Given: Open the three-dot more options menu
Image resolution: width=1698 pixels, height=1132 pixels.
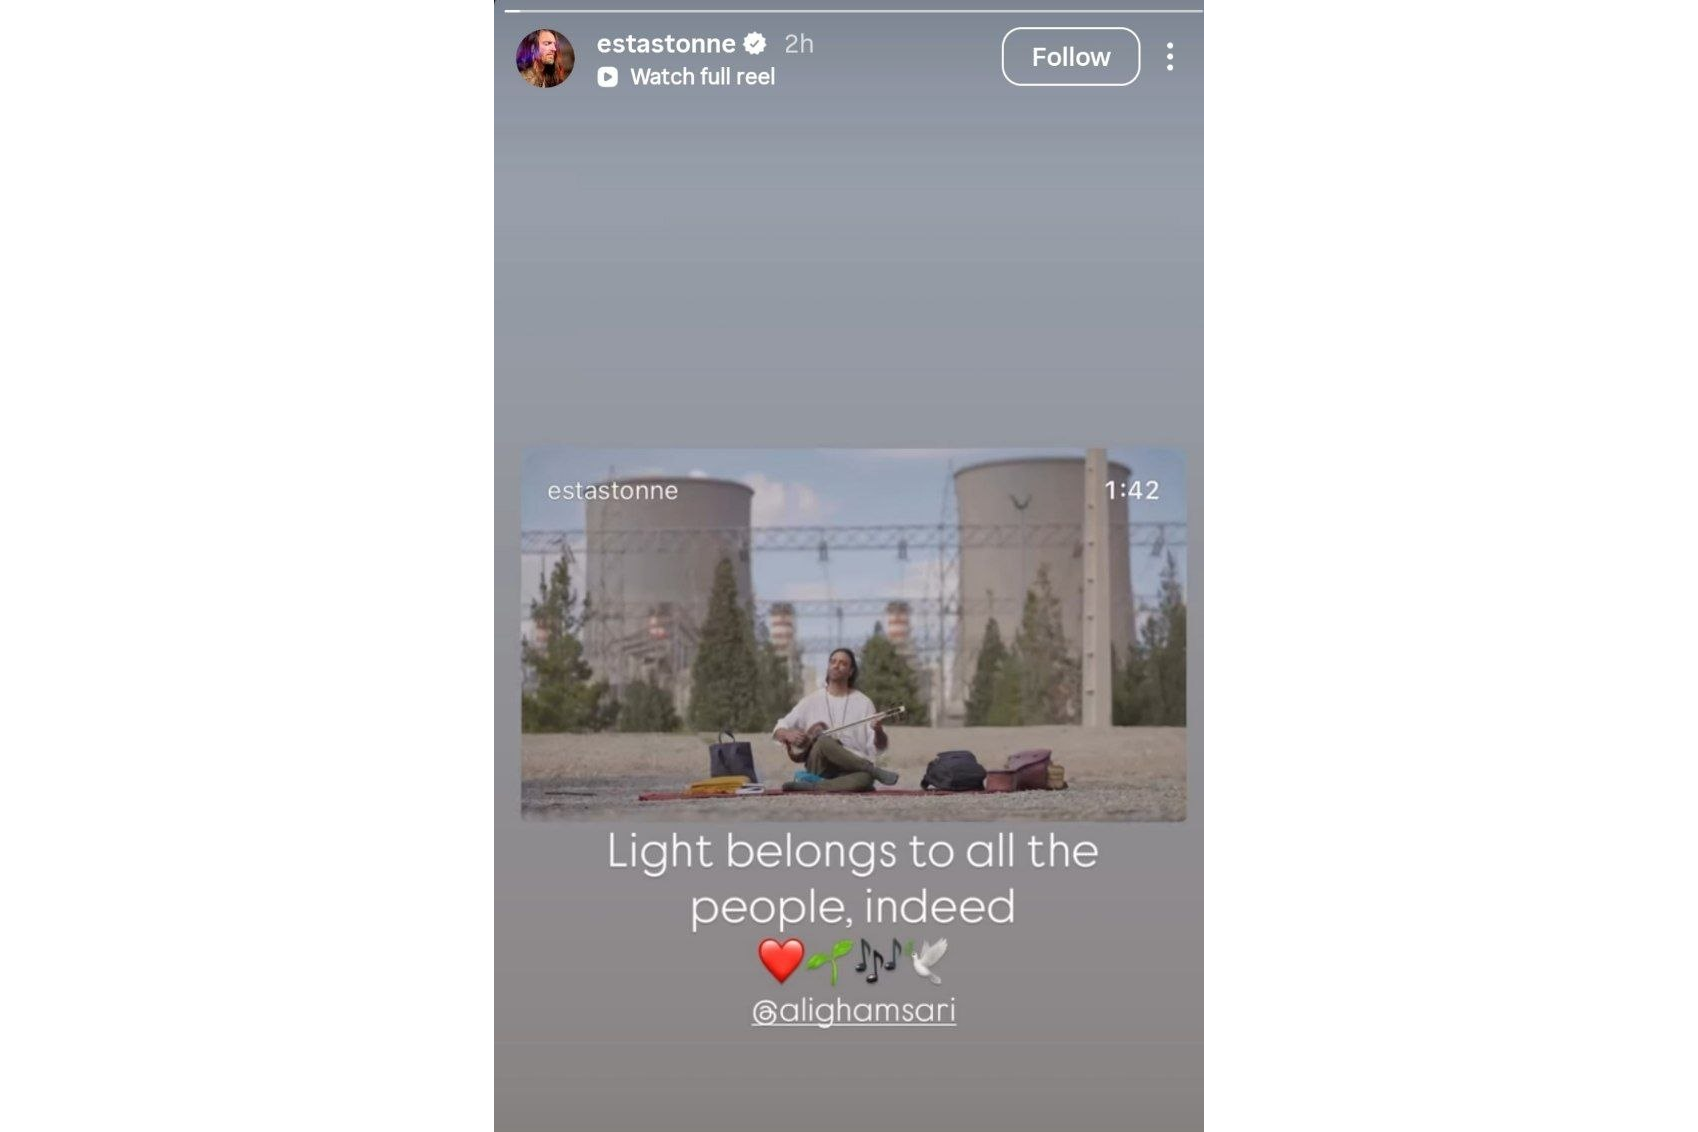Looking at the screenshot, I should point(1169,57).
